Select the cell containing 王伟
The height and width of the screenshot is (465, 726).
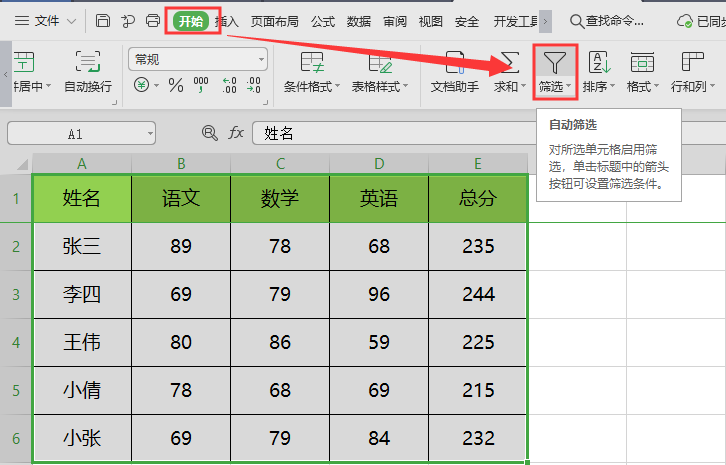pos(82,343)
